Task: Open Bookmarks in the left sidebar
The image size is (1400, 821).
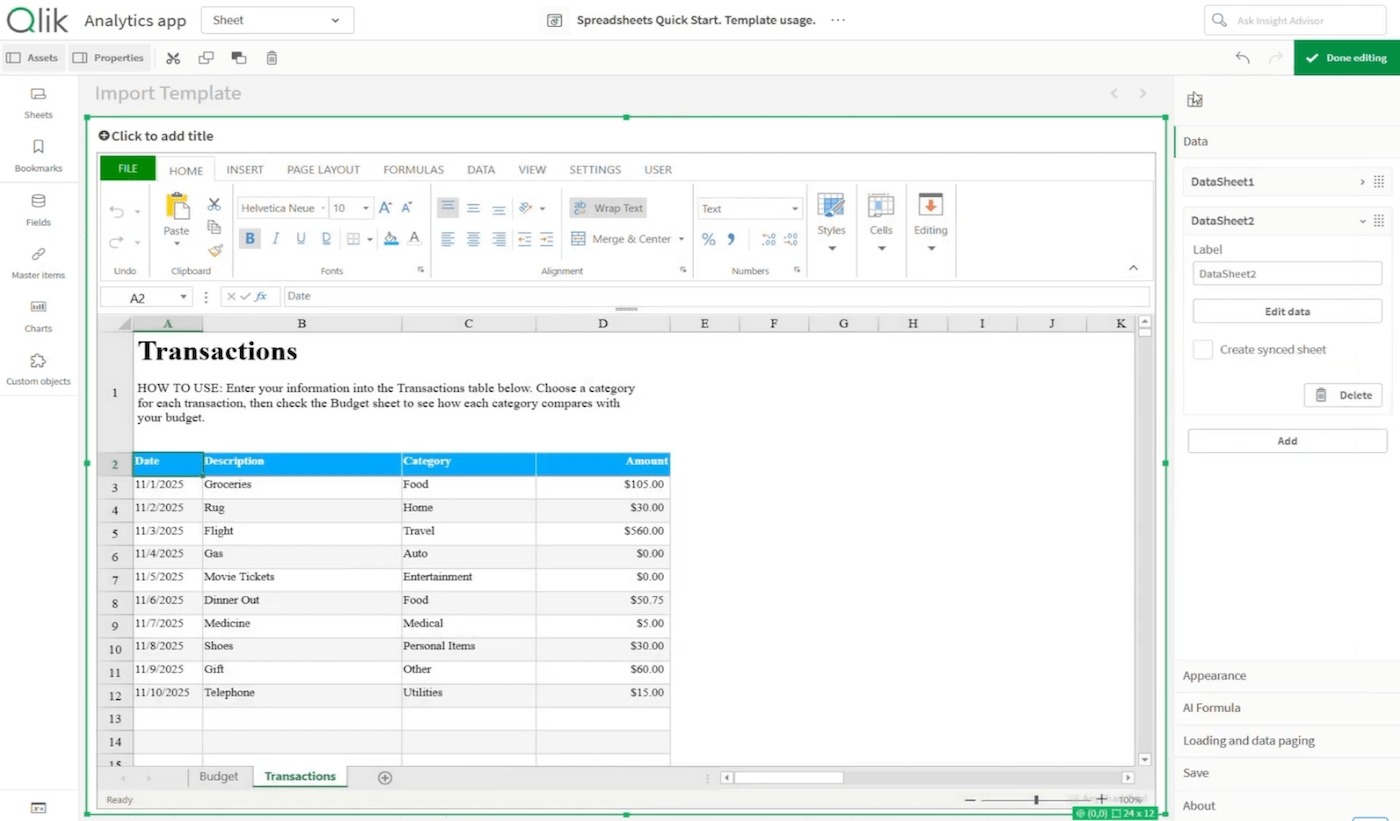Action: pos(38,156)
